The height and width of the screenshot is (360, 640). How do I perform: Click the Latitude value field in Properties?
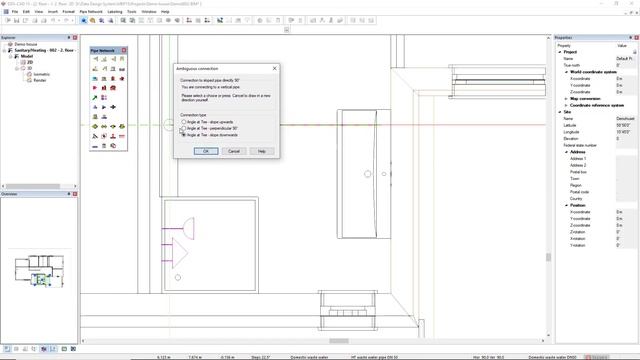point(626,125)
